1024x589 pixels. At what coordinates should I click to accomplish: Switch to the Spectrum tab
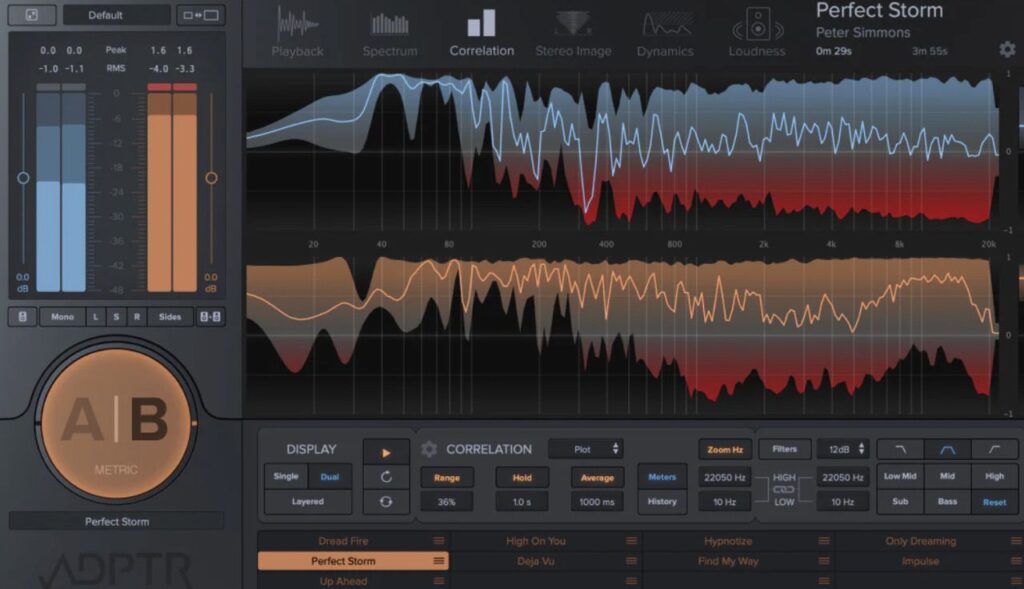point(390,31)
